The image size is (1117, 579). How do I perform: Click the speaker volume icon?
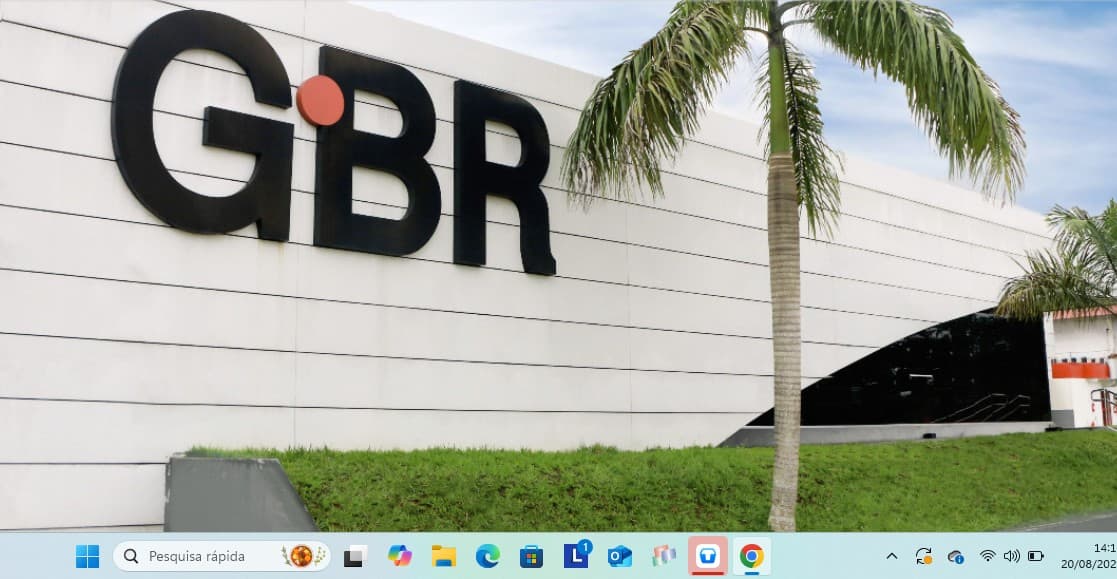(1011, 556)
